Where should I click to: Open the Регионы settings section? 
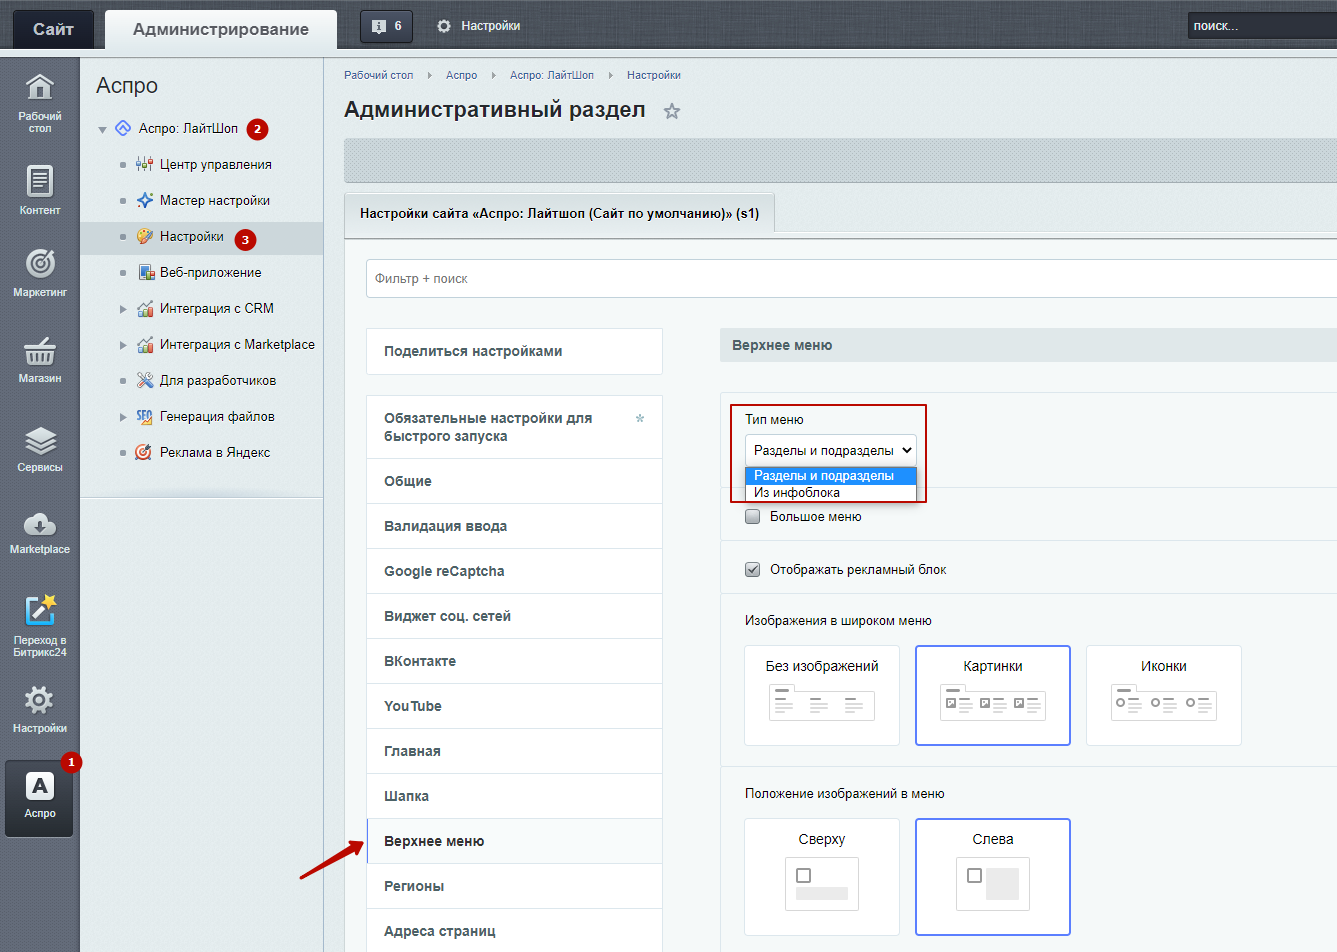pyautogui.click(x=514, y=886)
